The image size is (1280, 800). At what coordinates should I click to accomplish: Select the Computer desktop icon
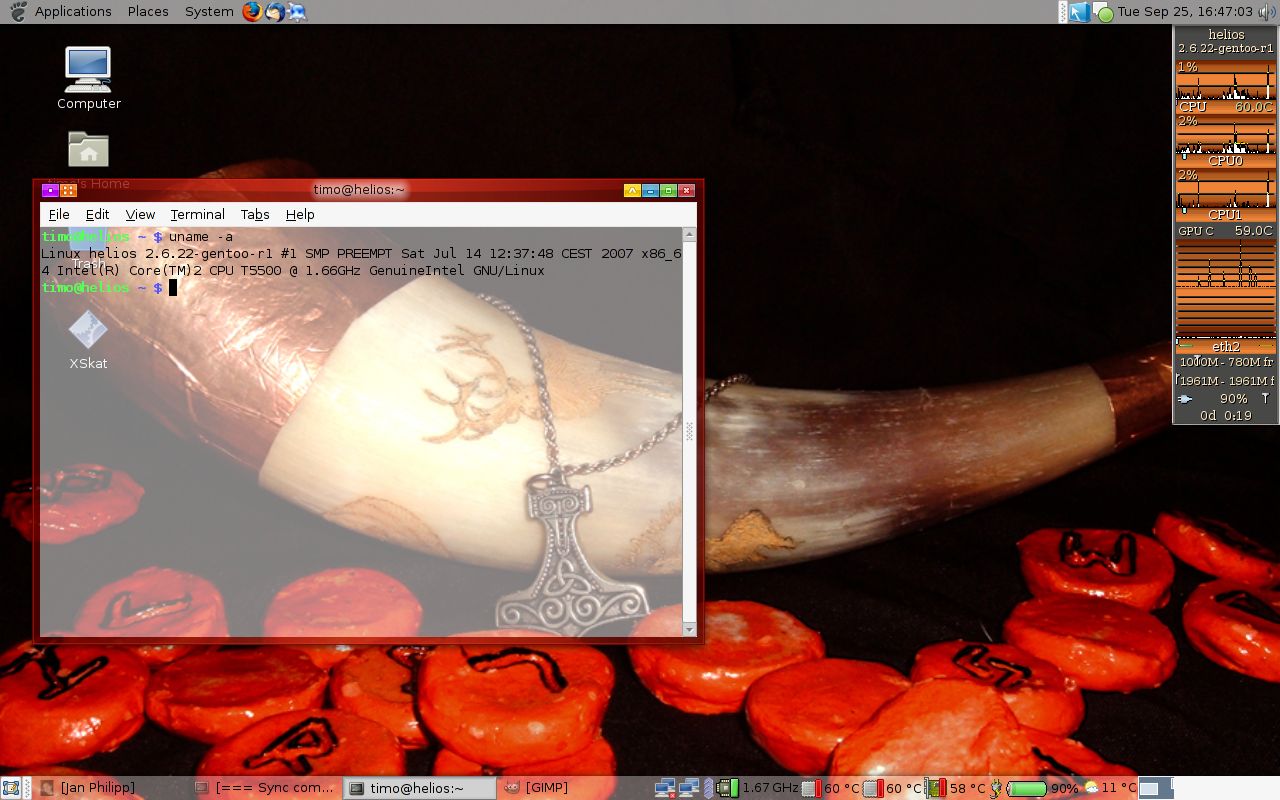[88, 78]
